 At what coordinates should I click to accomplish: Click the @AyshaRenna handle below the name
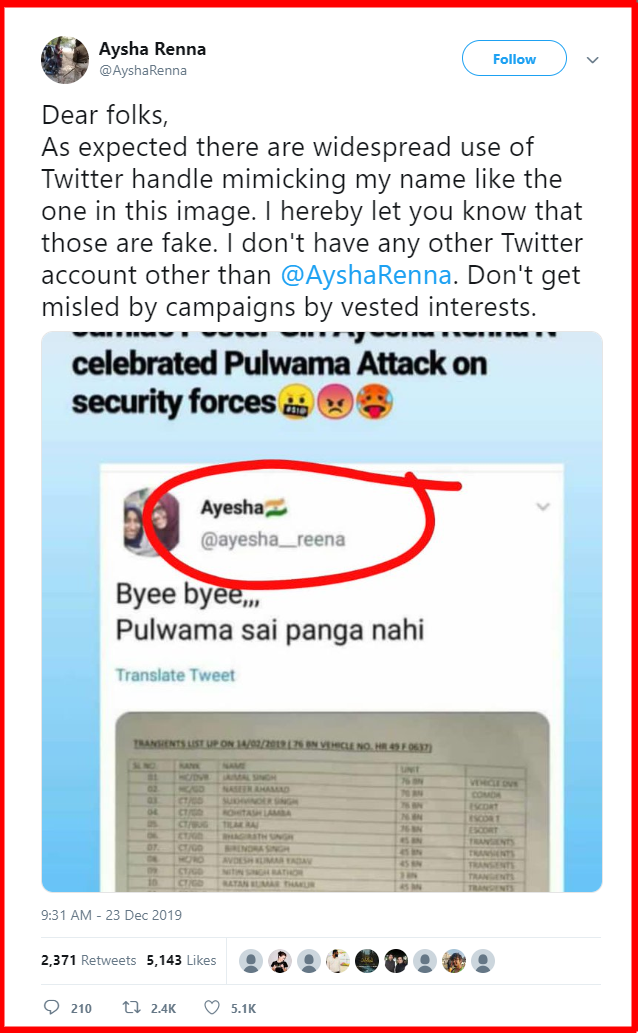pos(142,70)
